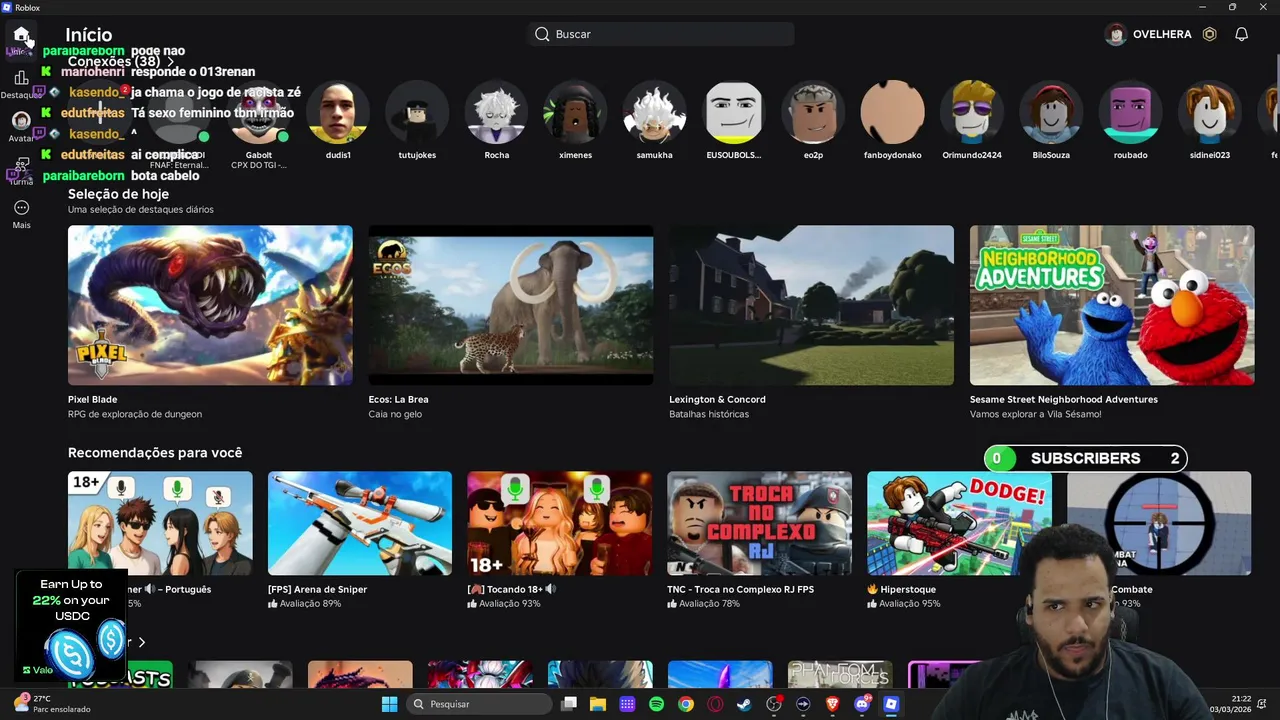The image size is (1280, 720).
Task: Open the Turma party icon in sidebar
Action: pyautogui.click(x=21, y=164)
